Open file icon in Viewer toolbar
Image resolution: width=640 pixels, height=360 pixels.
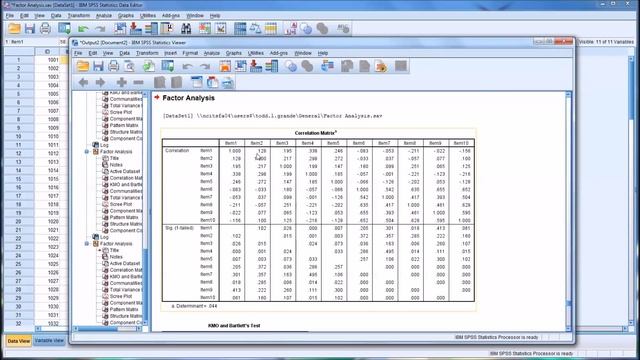(x=82, y=66)
